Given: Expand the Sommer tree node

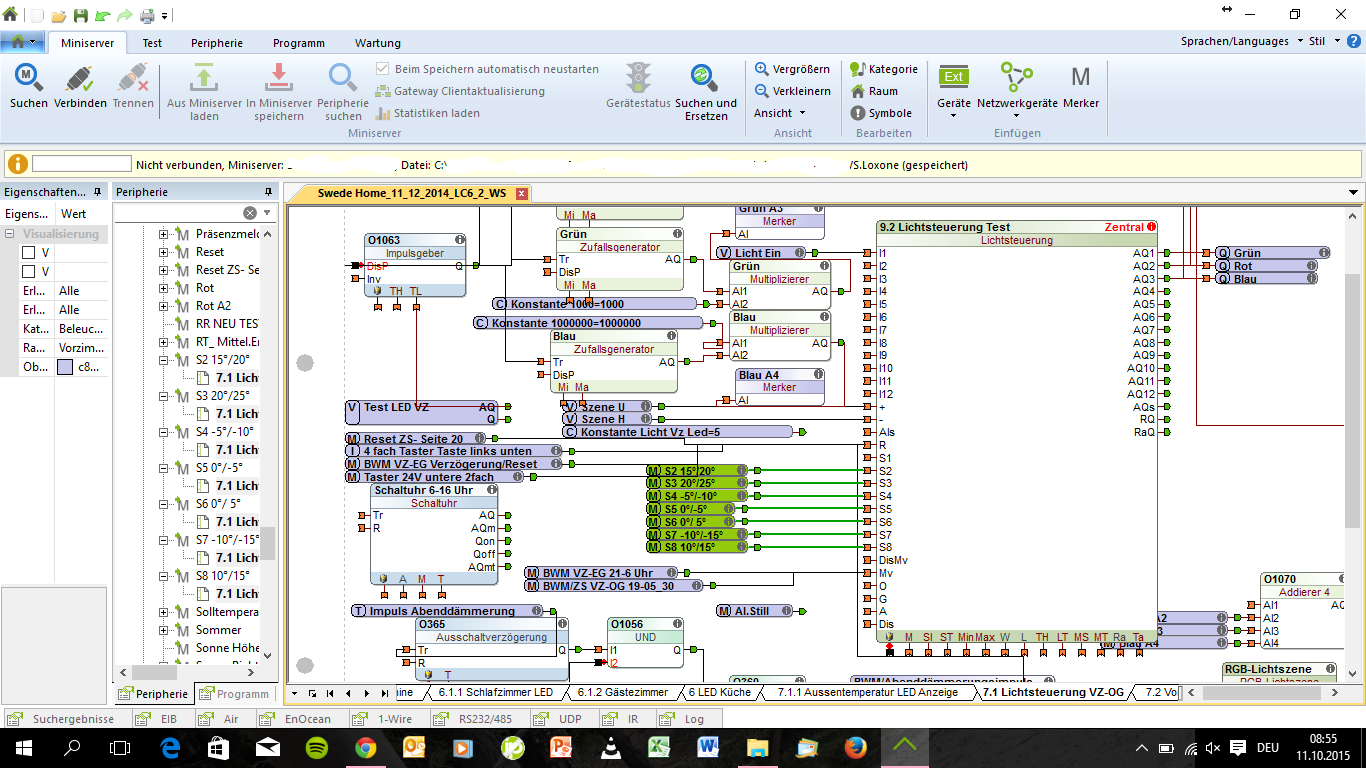Looking at the screenshot, I should [163, 630].
